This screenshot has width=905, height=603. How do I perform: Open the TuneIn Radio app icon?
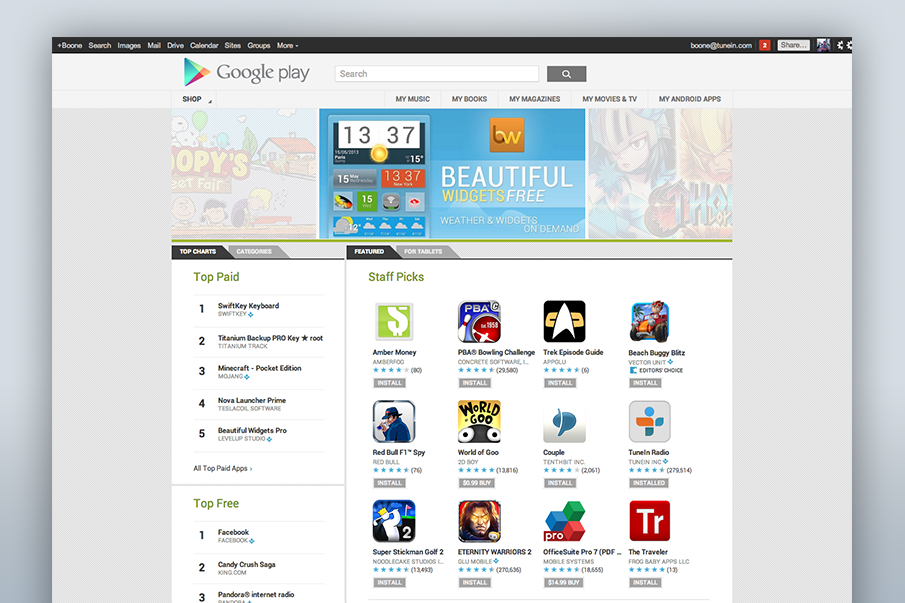click(649, 421)
